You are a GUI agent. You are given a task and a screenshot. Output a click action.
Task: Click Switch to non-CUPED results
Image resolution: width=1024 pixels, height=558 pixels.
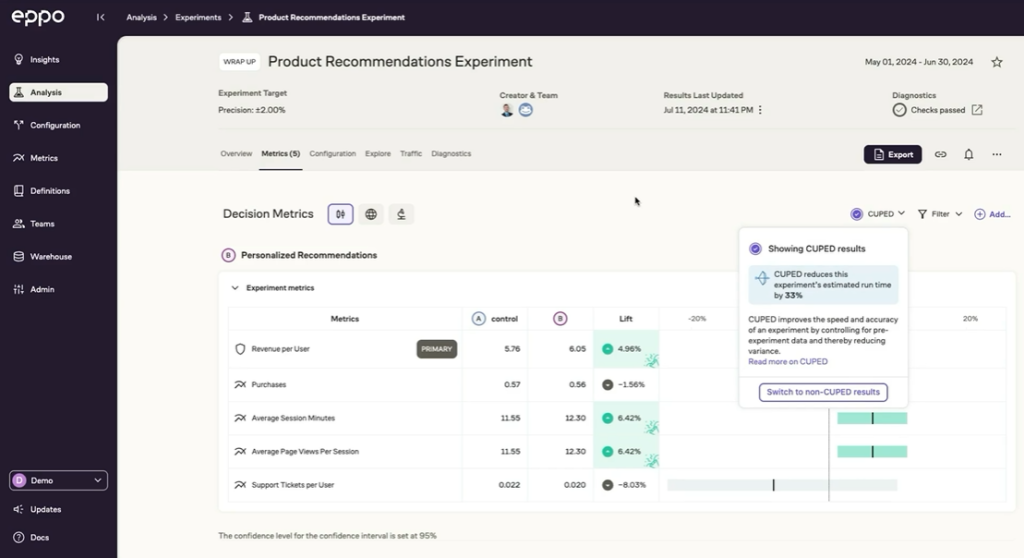pos(823,392)
